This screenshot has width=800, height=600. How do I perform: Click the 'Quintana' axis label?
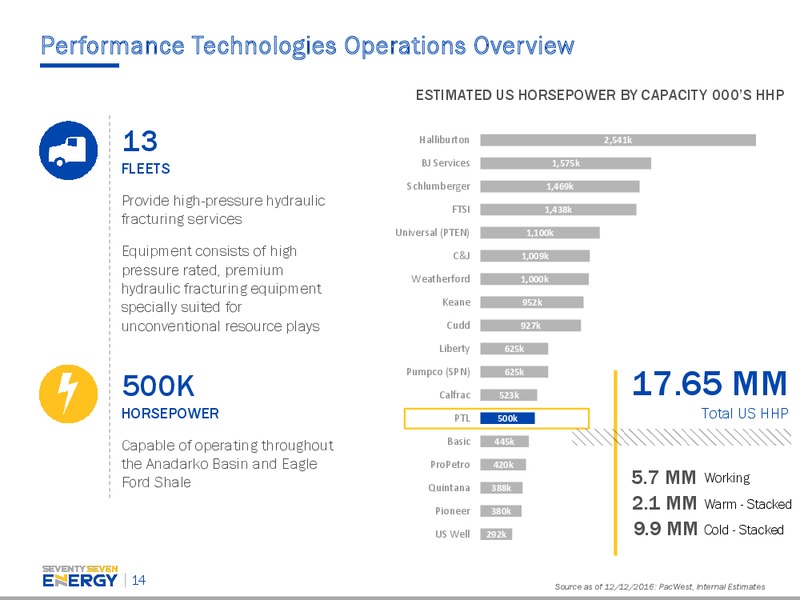[x=449, y=488]
